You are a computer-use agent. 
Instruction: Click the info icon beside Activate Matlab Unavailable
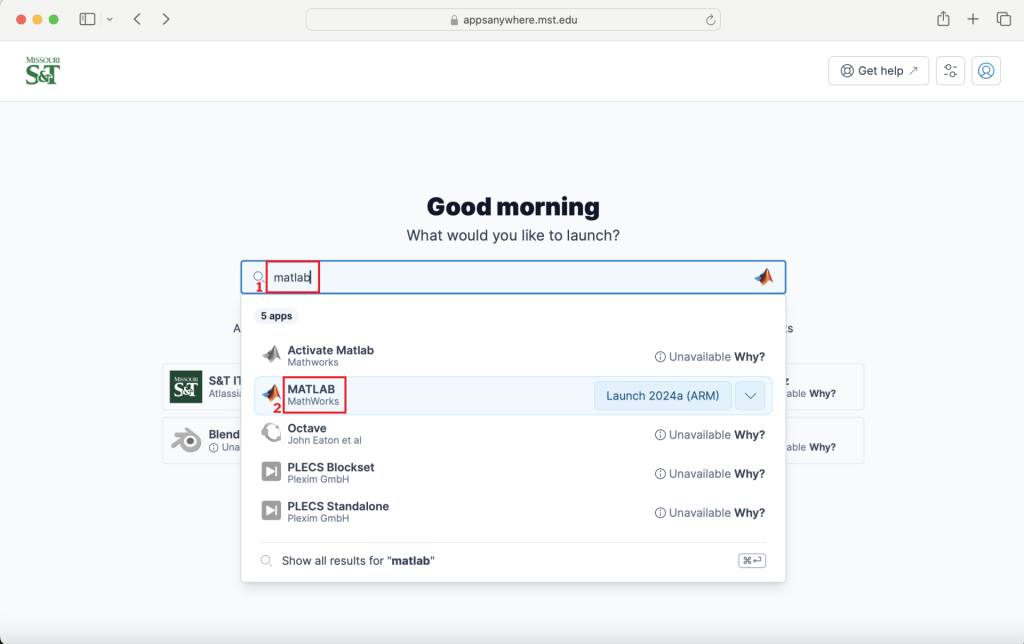660,357
